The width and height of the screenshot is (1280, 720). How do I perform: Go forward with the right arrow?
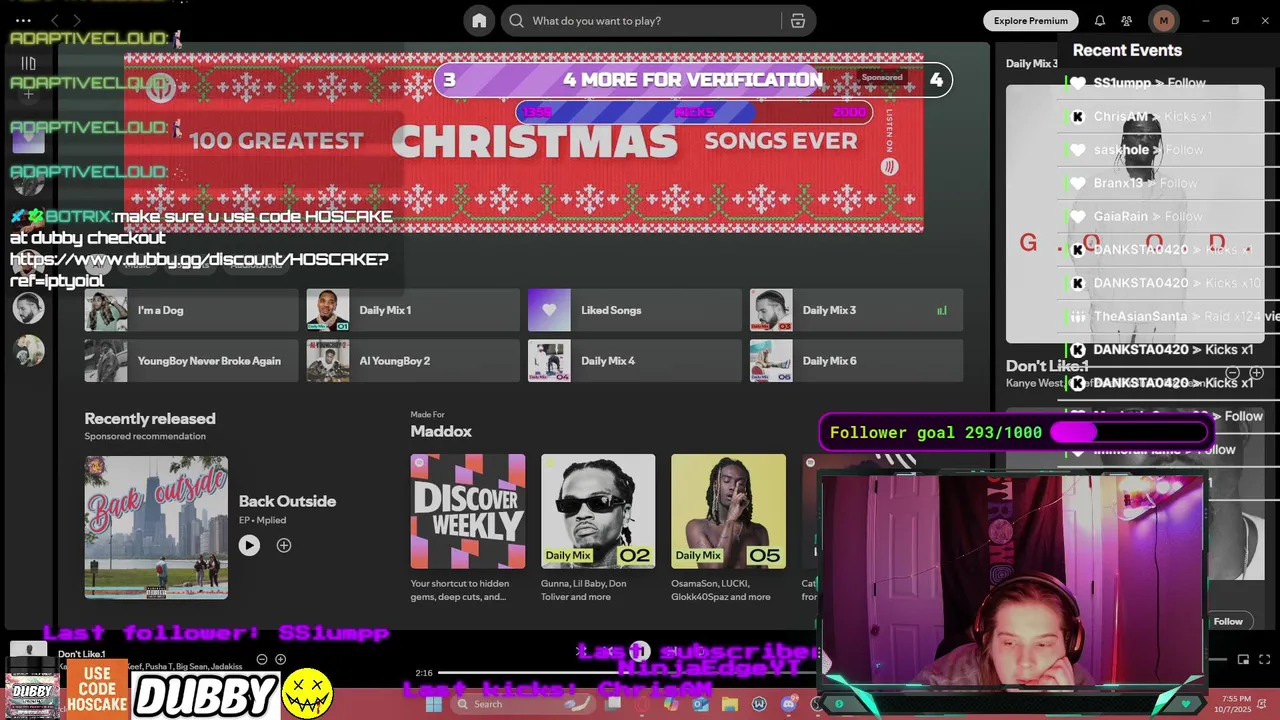[77, 20]
